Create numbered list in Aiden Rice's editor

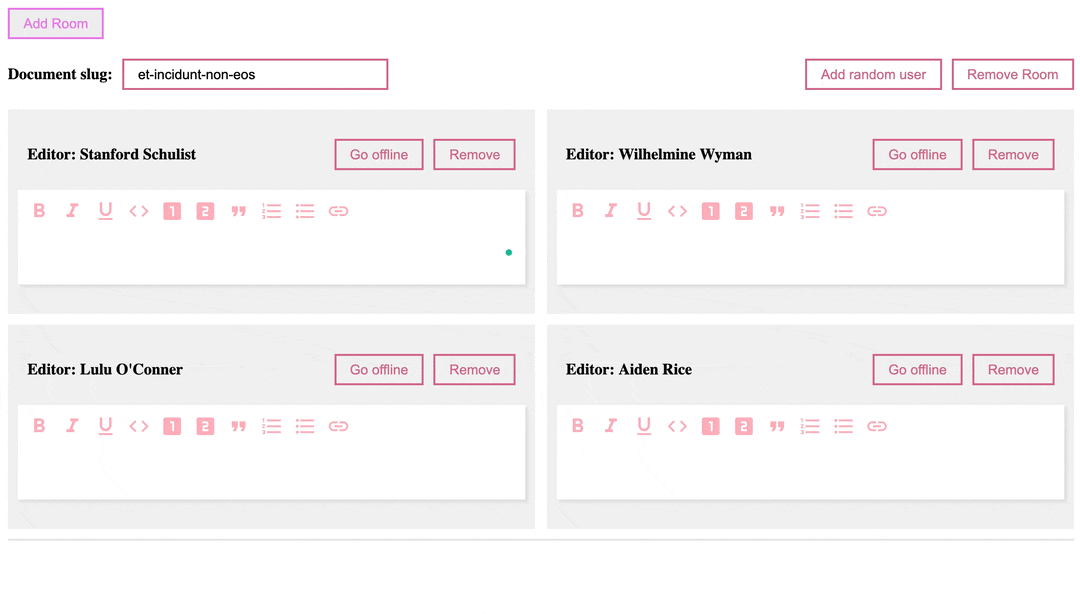click(810, 426)
